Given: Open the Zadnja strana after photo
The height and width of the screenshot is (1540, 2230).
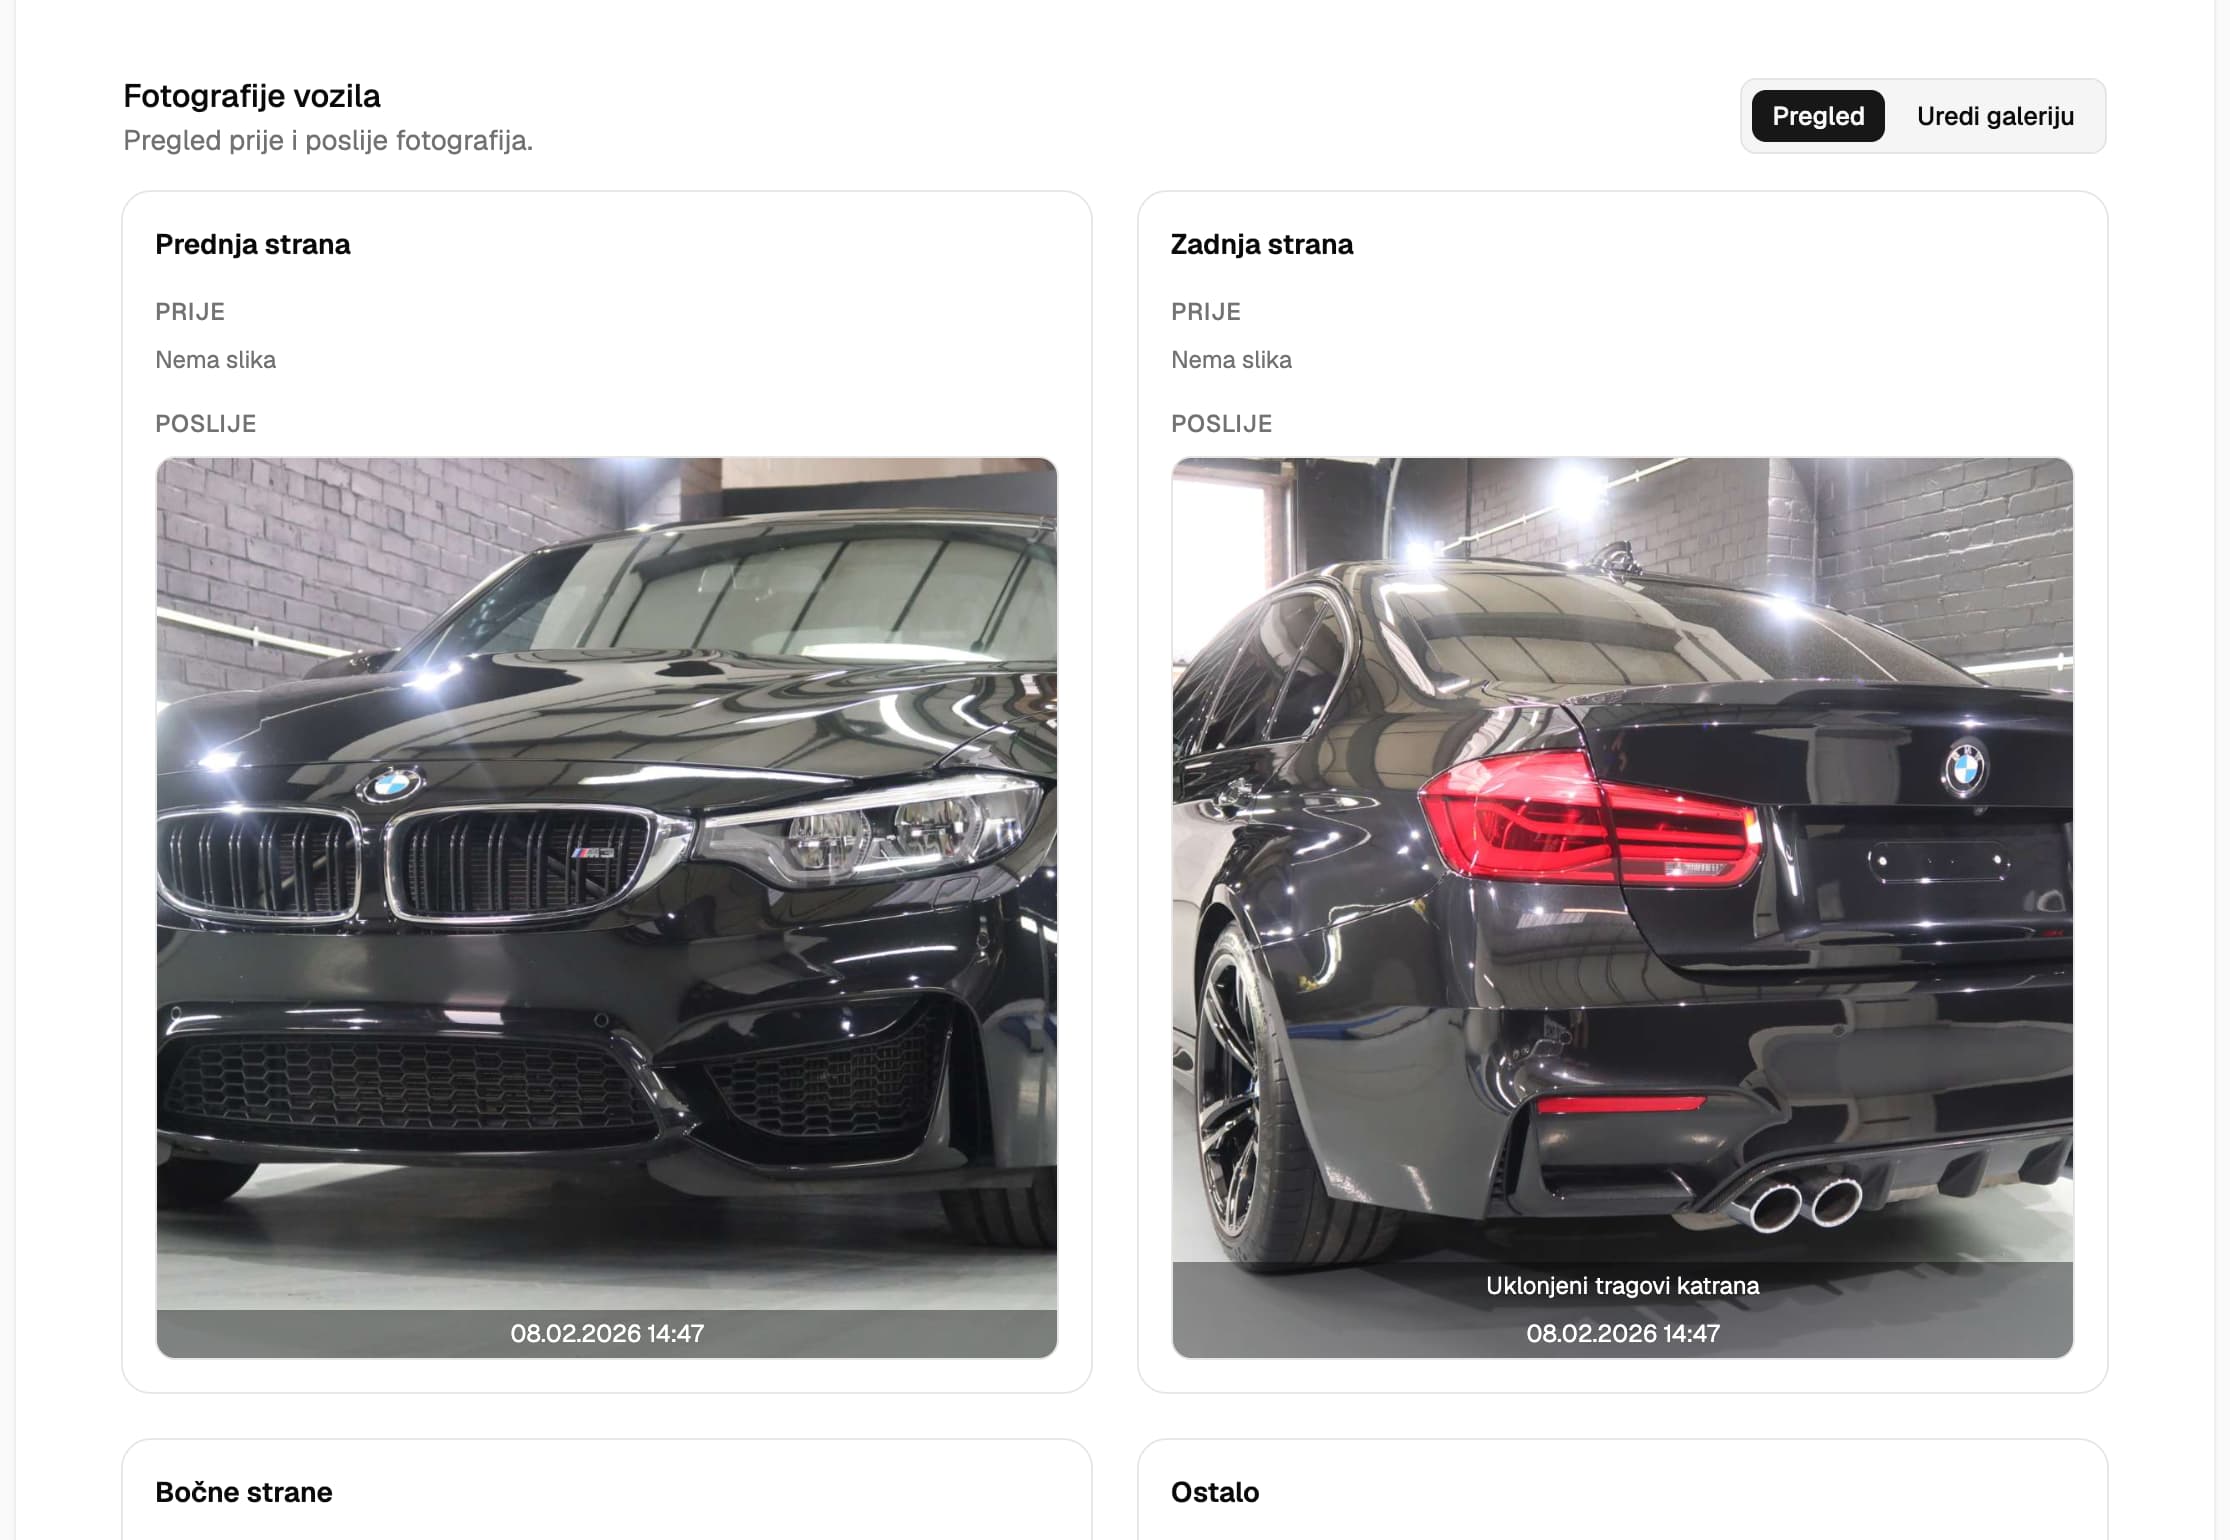Looking at the screenshot, I should click(x=1623, y=908).
